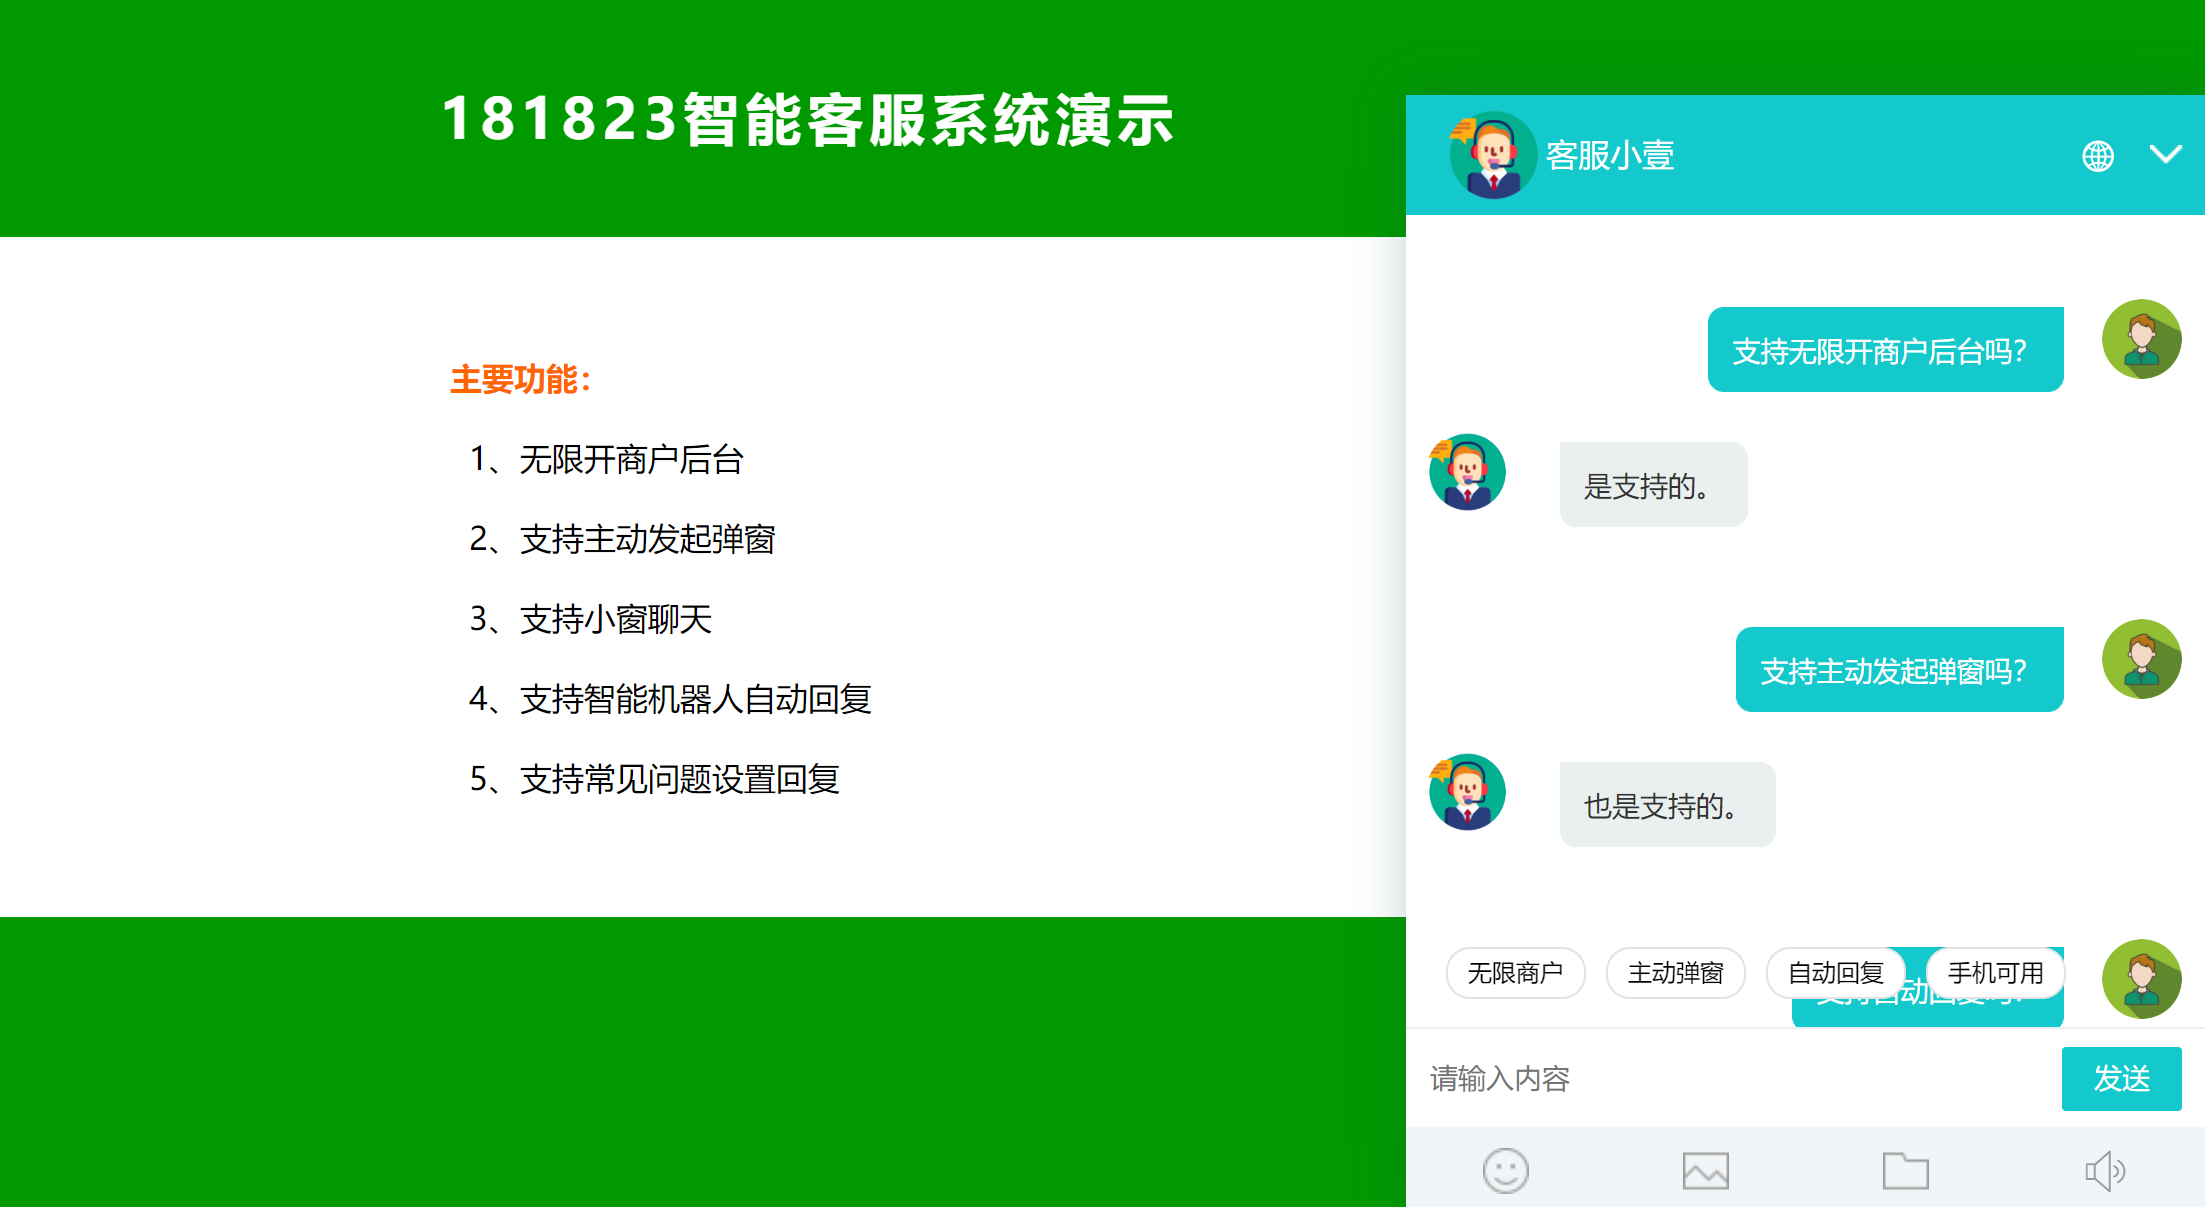Collapse chat window with down chevron

pos(2165,154)
